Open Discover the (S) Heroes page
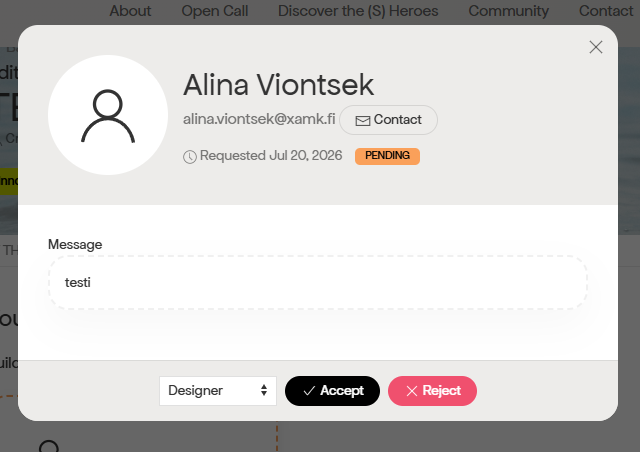Viewport: 640px width, 452px height. click(x=358, y=11)
